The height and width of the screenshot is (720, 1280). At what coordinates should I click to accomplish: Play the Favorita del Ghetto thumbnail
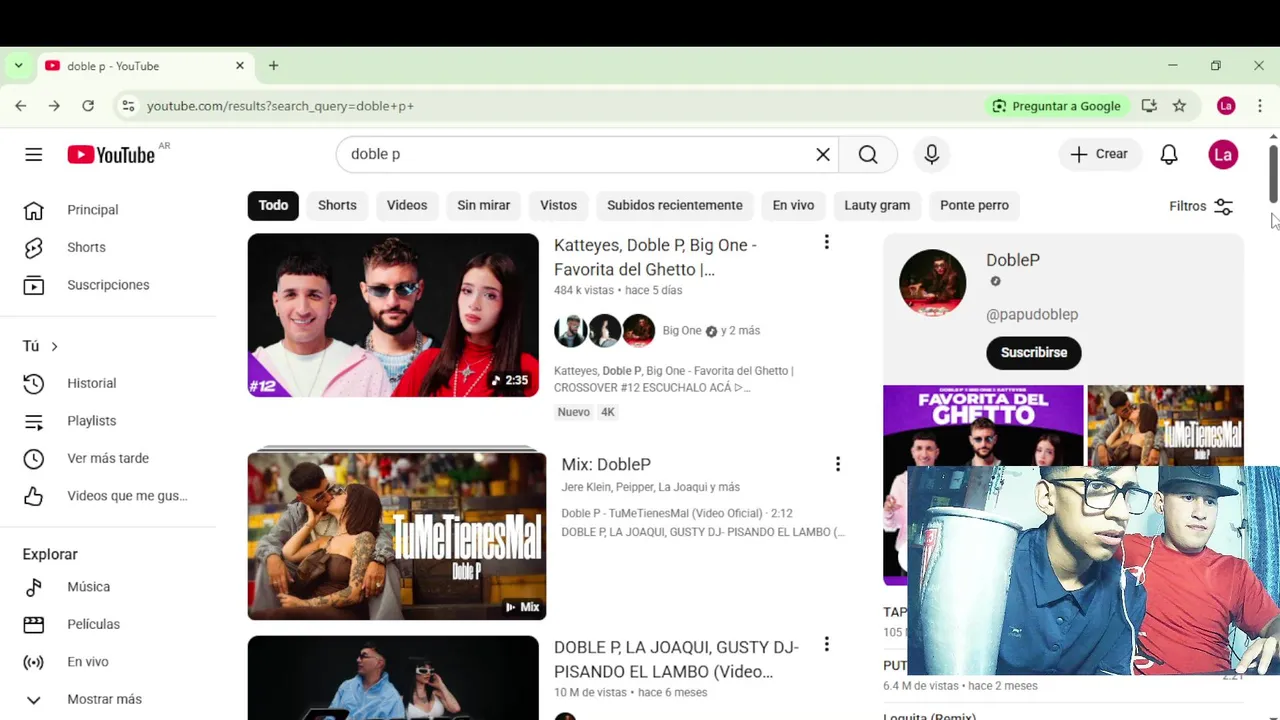click(x=393, y=315)
